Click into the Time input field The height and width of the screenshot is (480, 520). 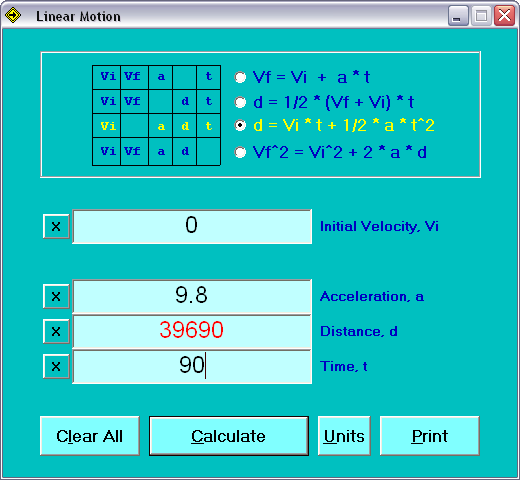coord(192,366)
